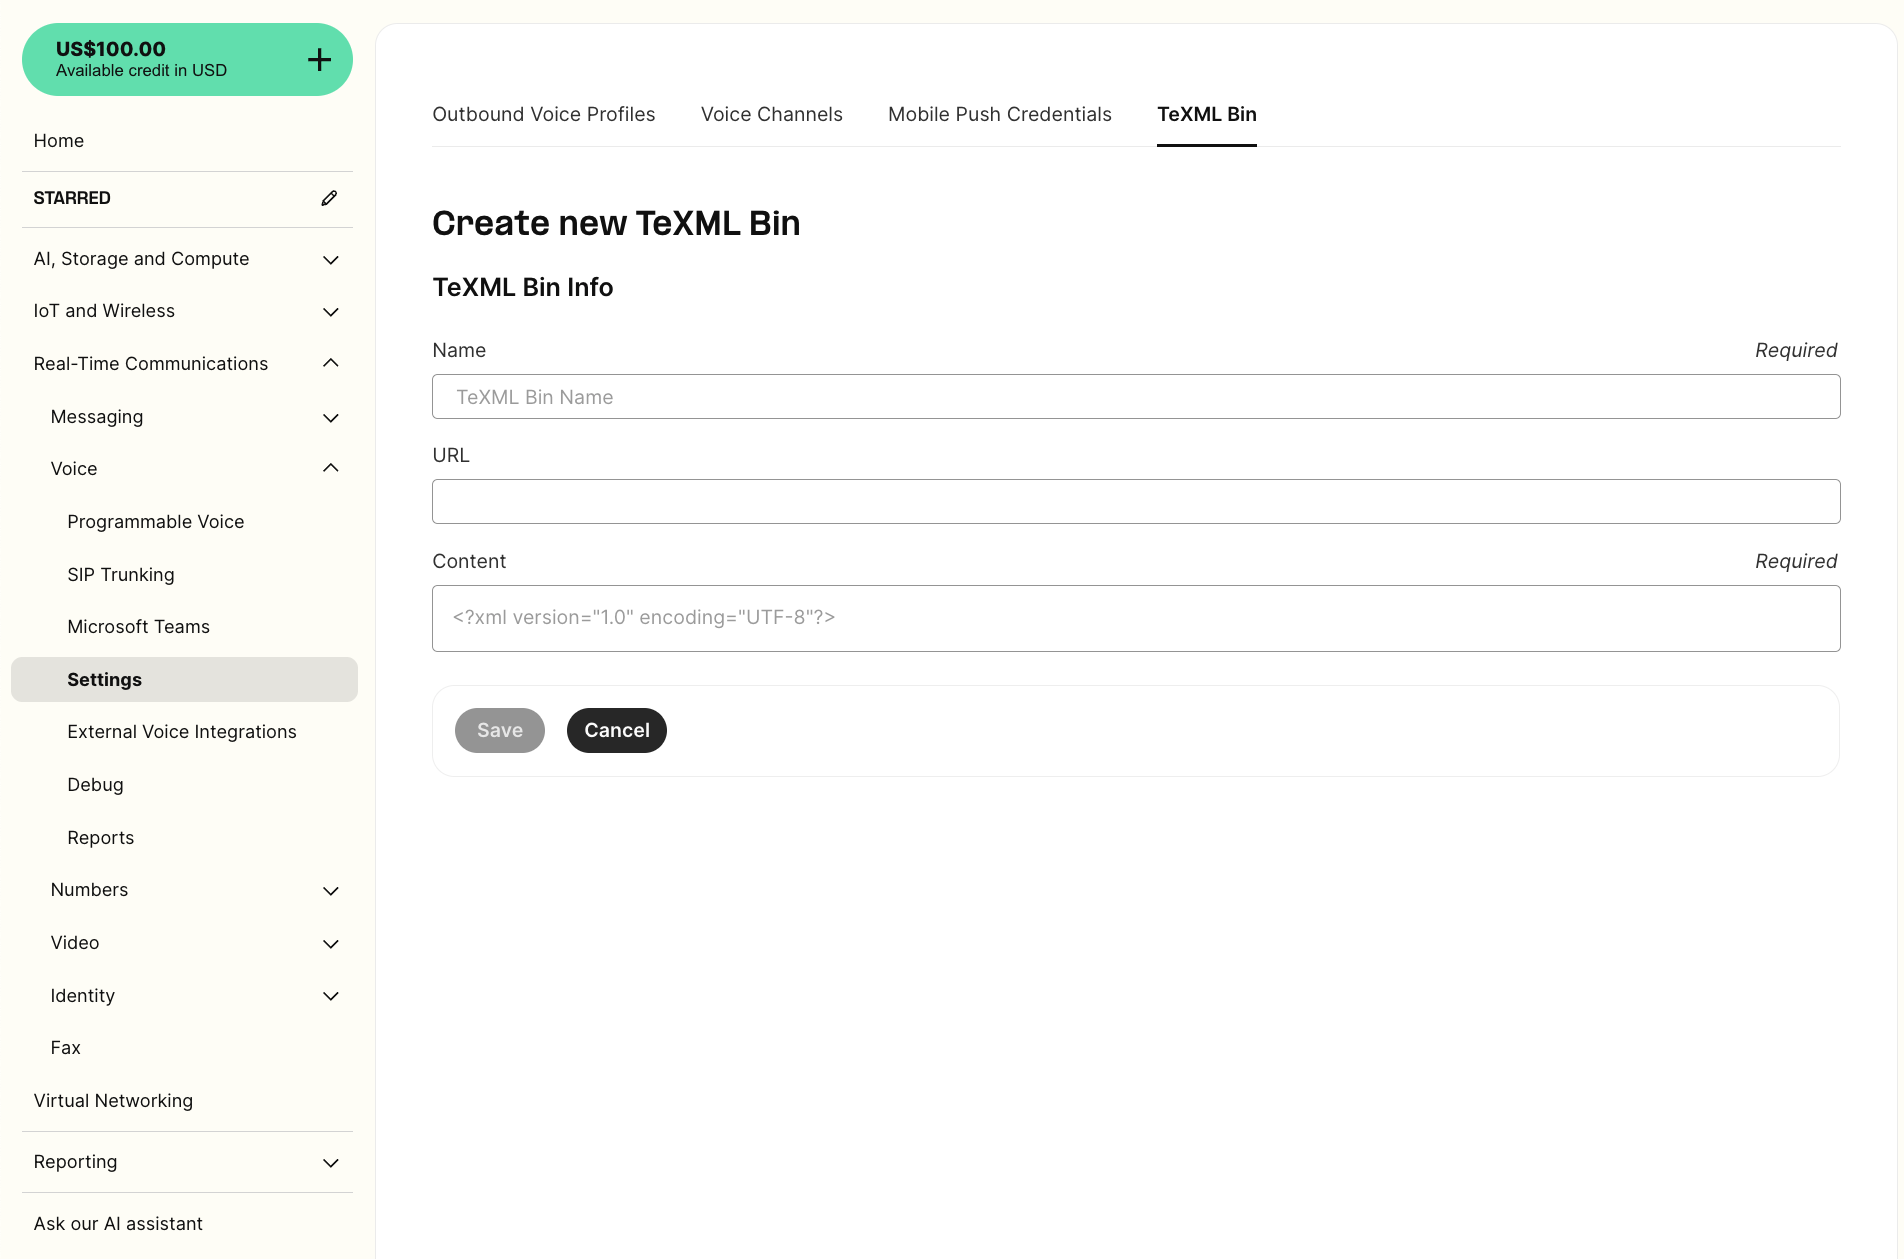Switch to the Outbound Voice Profiles tab
This screenshot has height=1259, width=1904.
(543, 114)
